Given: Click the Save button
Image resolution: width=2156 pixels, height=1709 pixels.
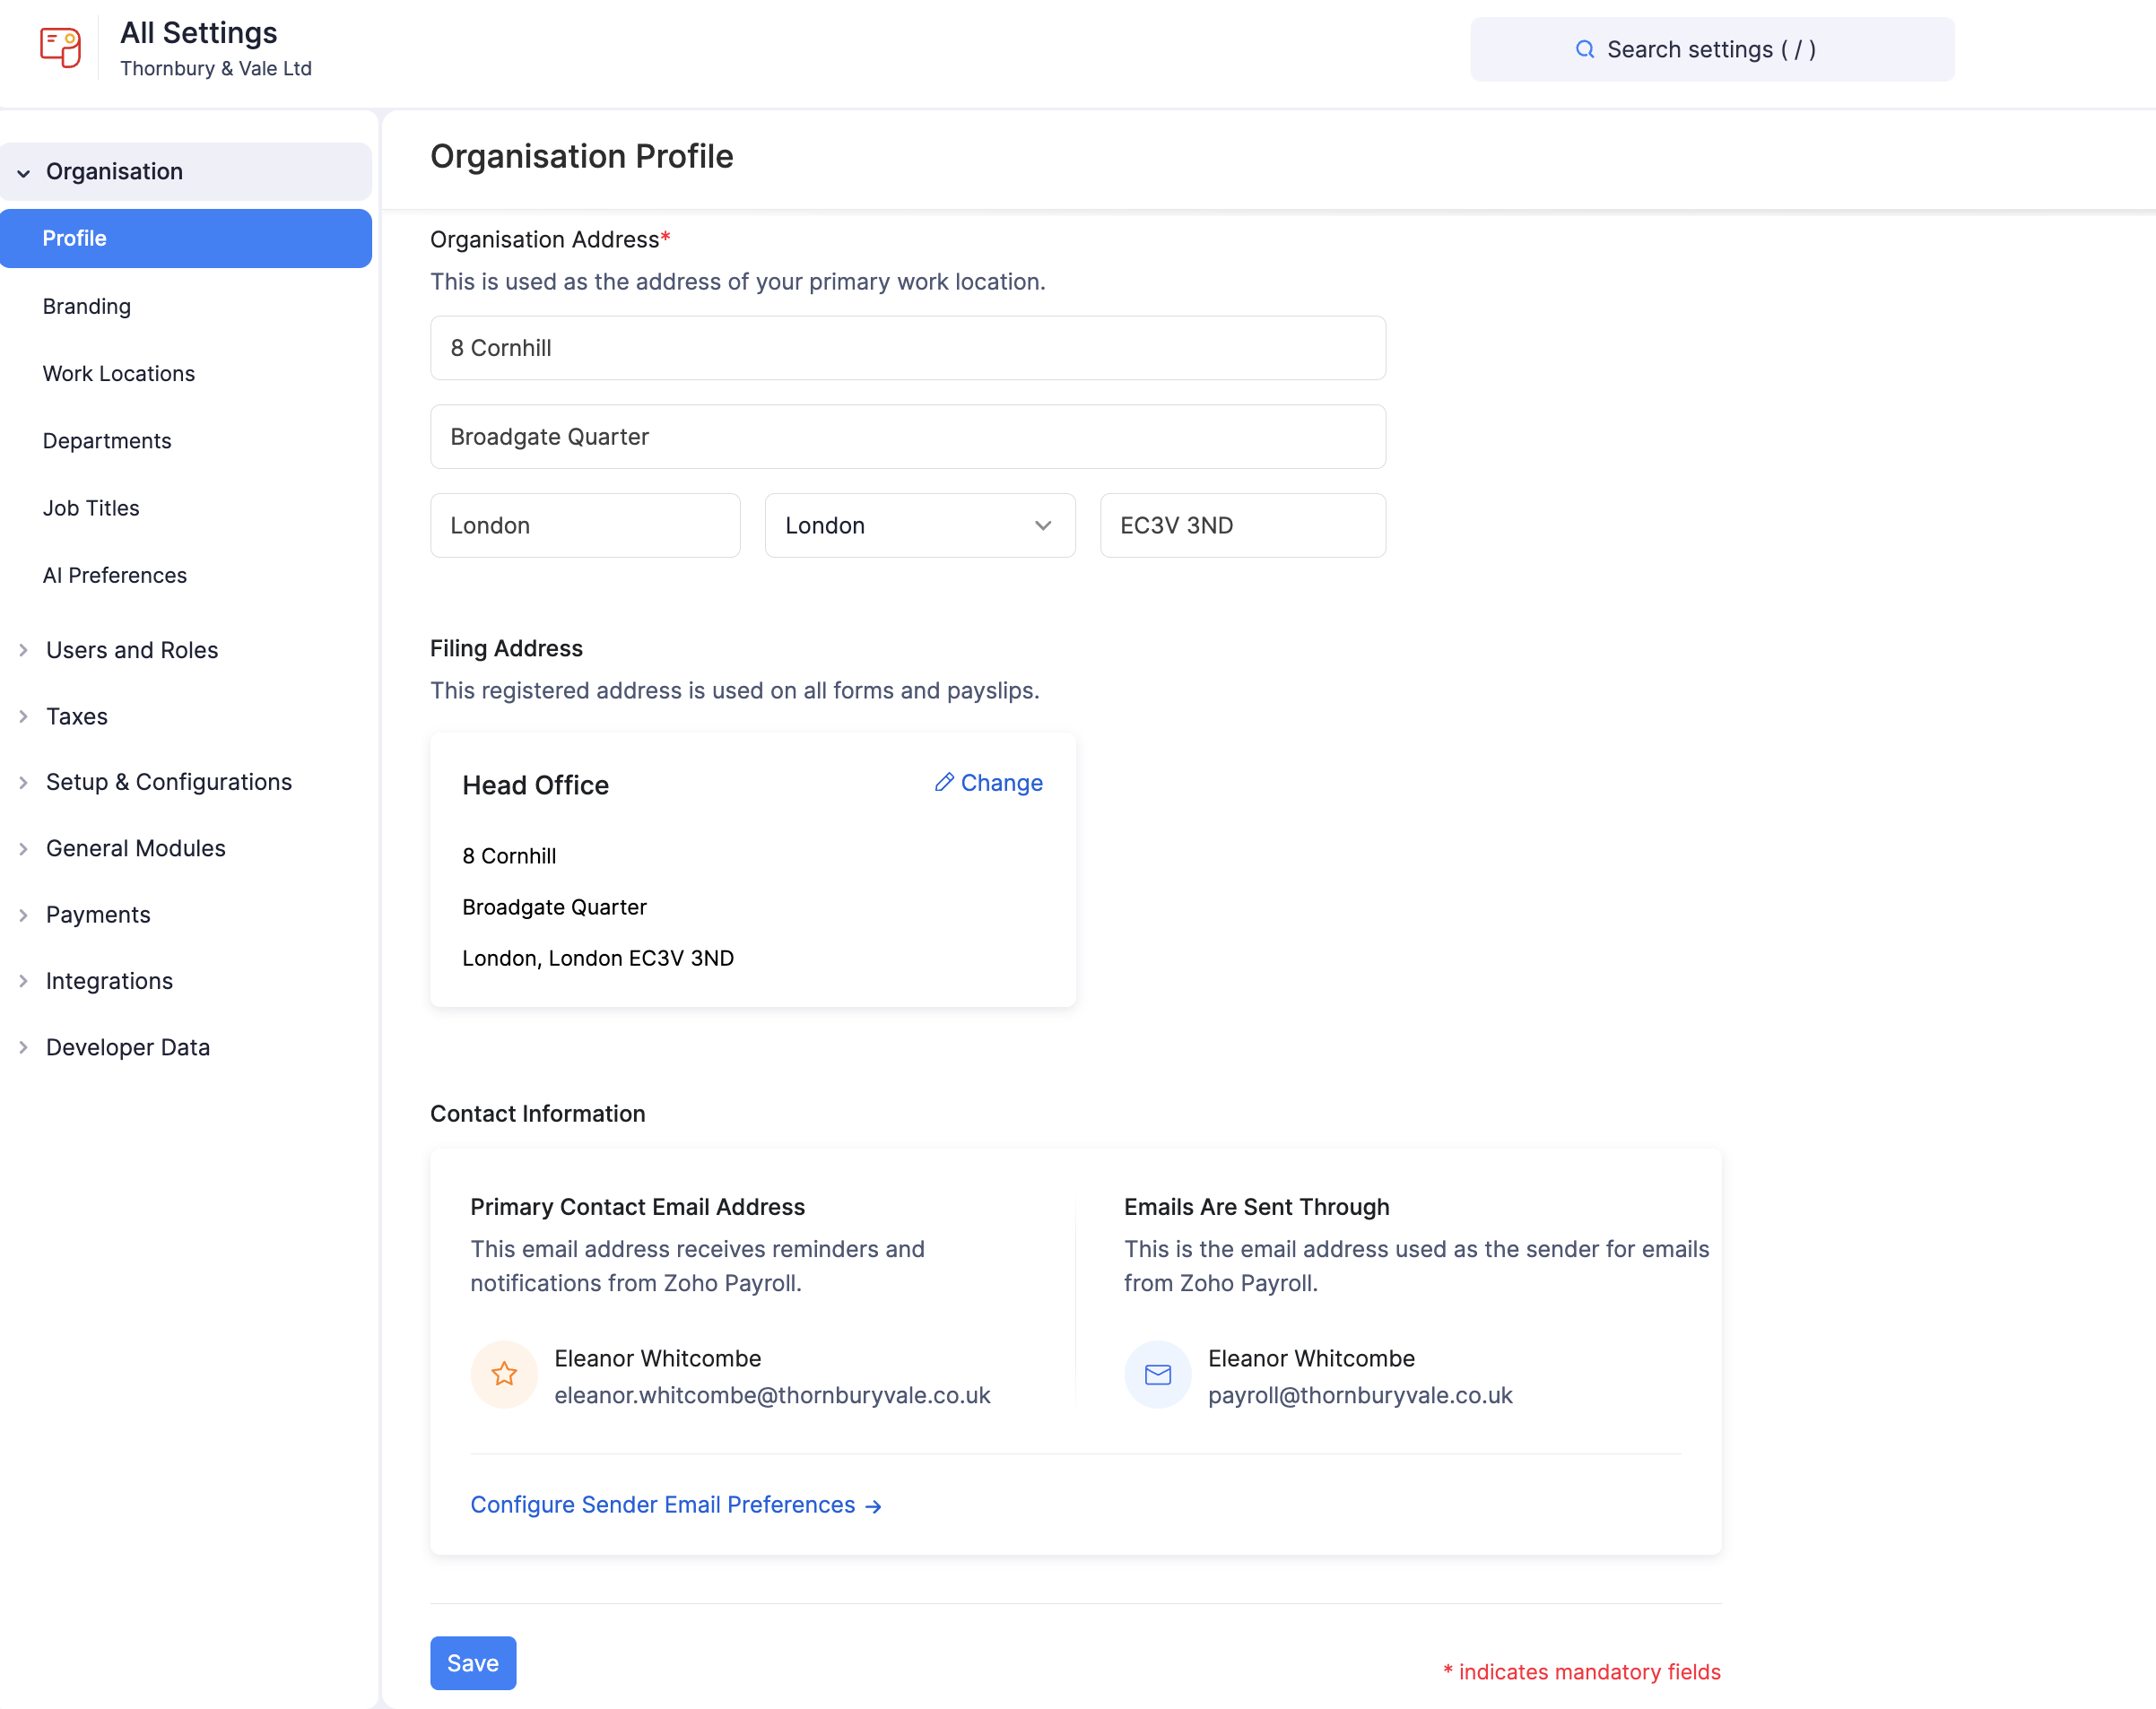Looking at the screenshot, I should pyautogui.click(x=473, y=1663).
